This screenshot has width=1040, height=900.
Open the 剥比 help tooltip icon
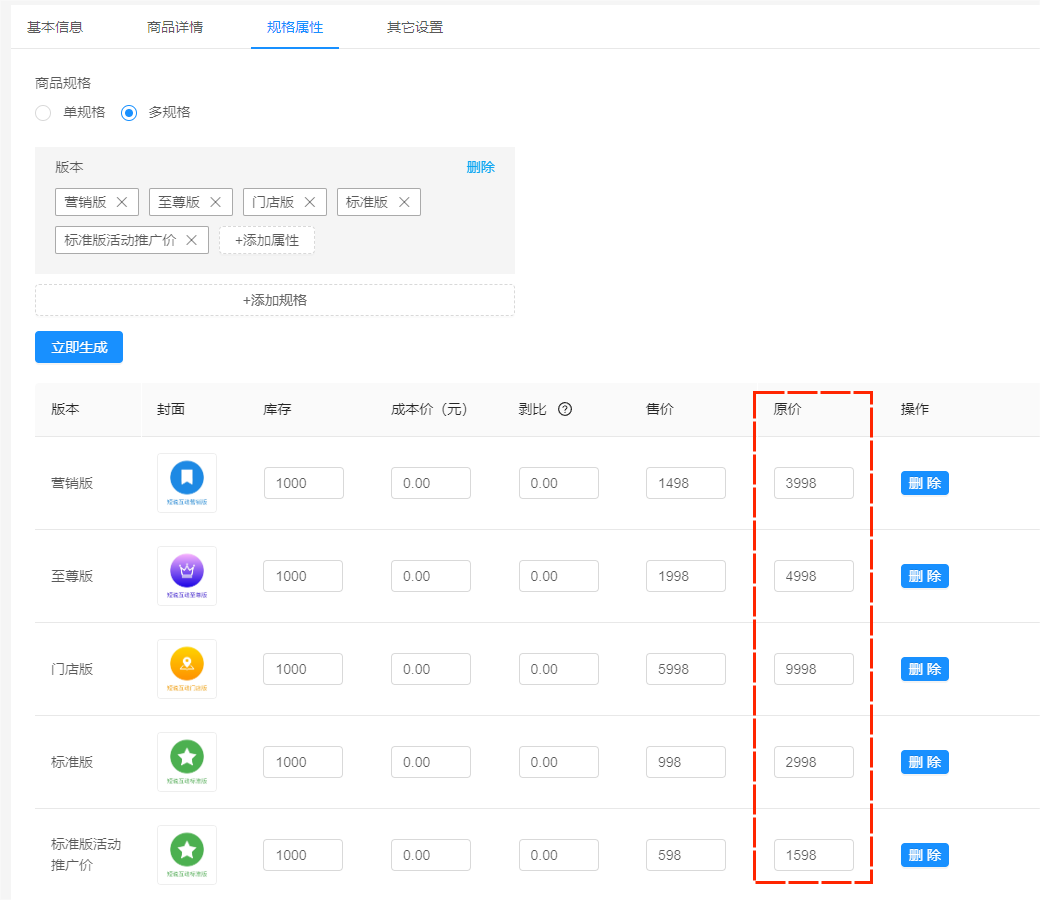(567, 409)
